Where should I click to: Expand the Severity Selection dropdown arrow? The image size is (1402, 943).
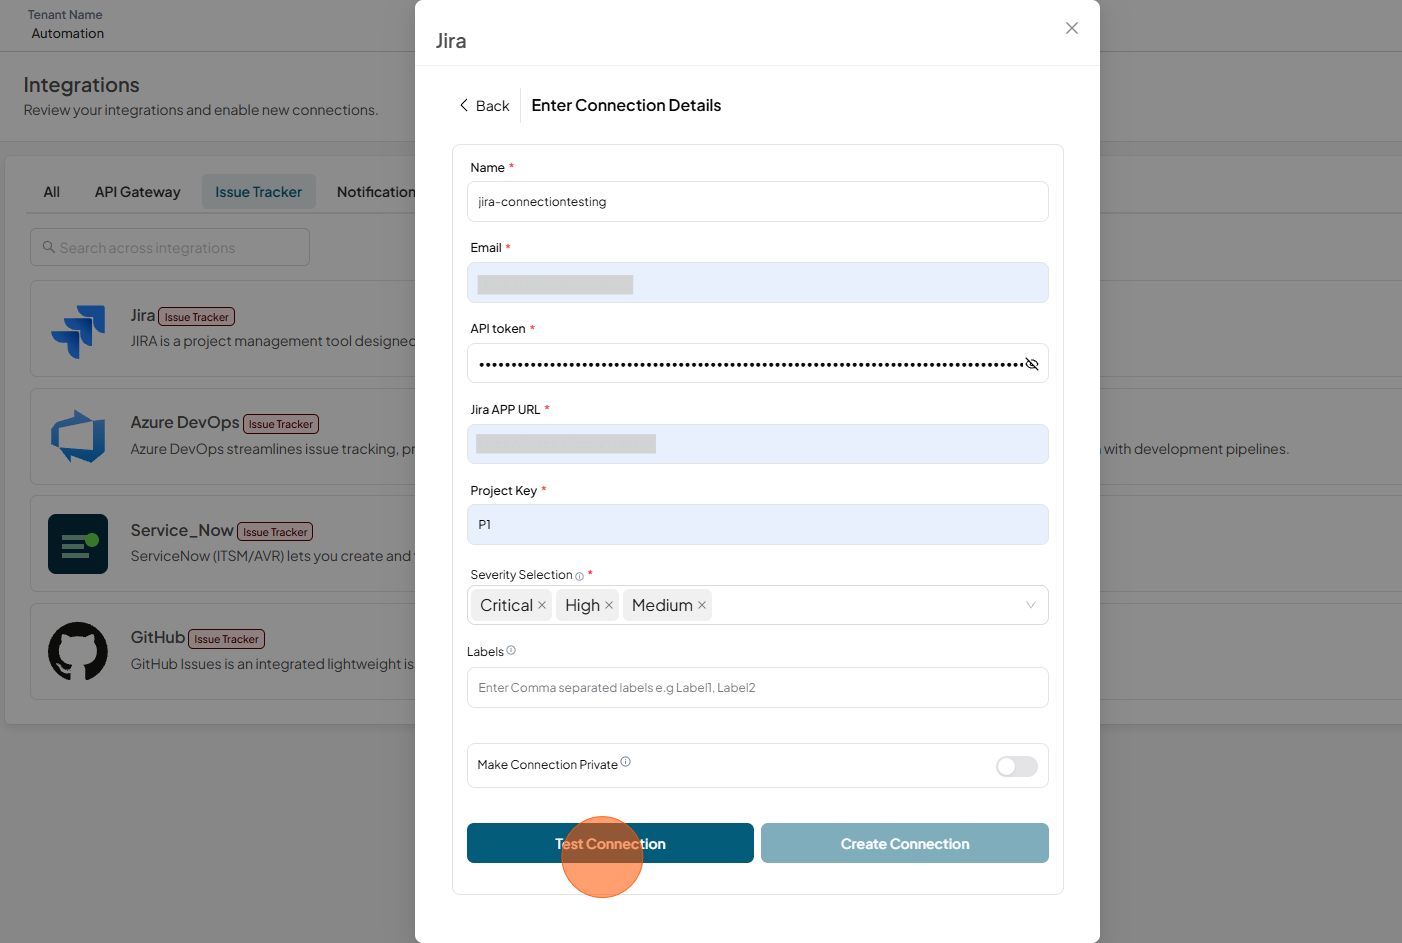(x=1030, y=605)
